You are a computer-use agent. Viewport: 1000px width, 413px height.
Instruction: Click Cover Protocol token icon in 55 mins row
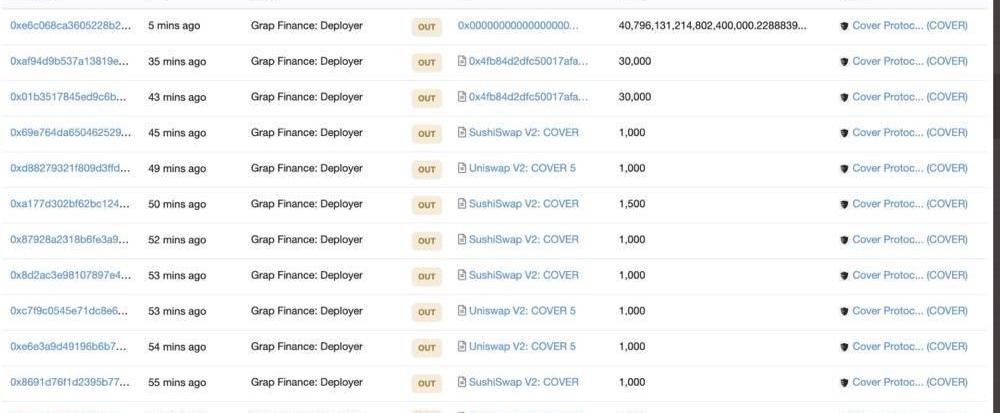click(845, 383)
